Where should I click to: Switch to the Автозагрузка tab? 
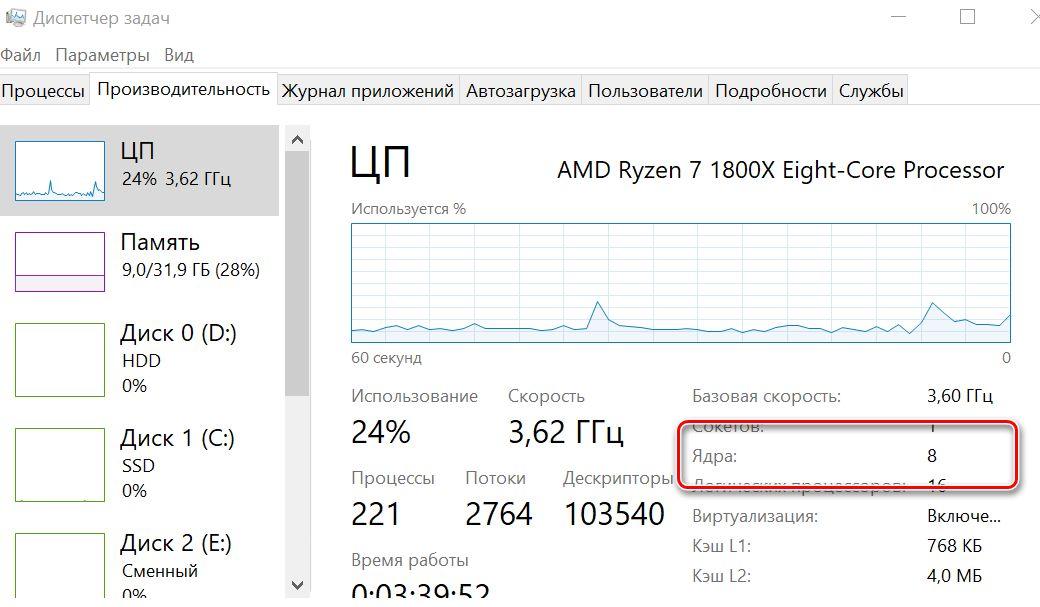click(521, 91)
